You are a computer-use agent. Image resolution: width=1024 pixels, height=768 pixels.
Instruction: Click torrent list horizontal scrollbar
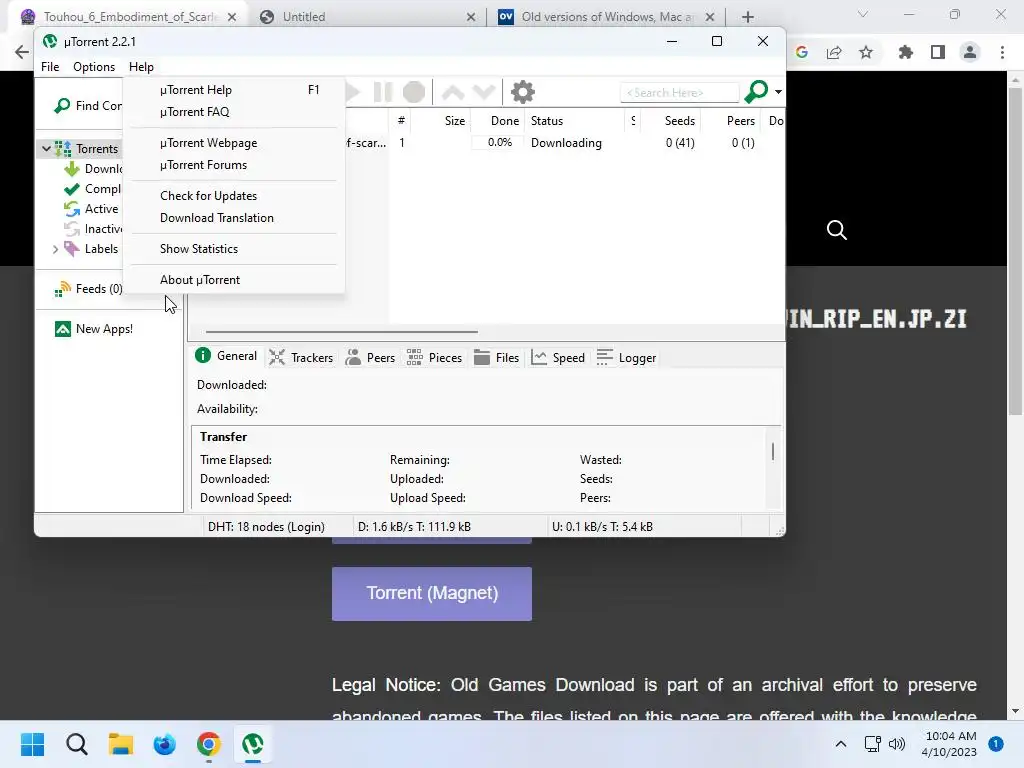(342, 332)
